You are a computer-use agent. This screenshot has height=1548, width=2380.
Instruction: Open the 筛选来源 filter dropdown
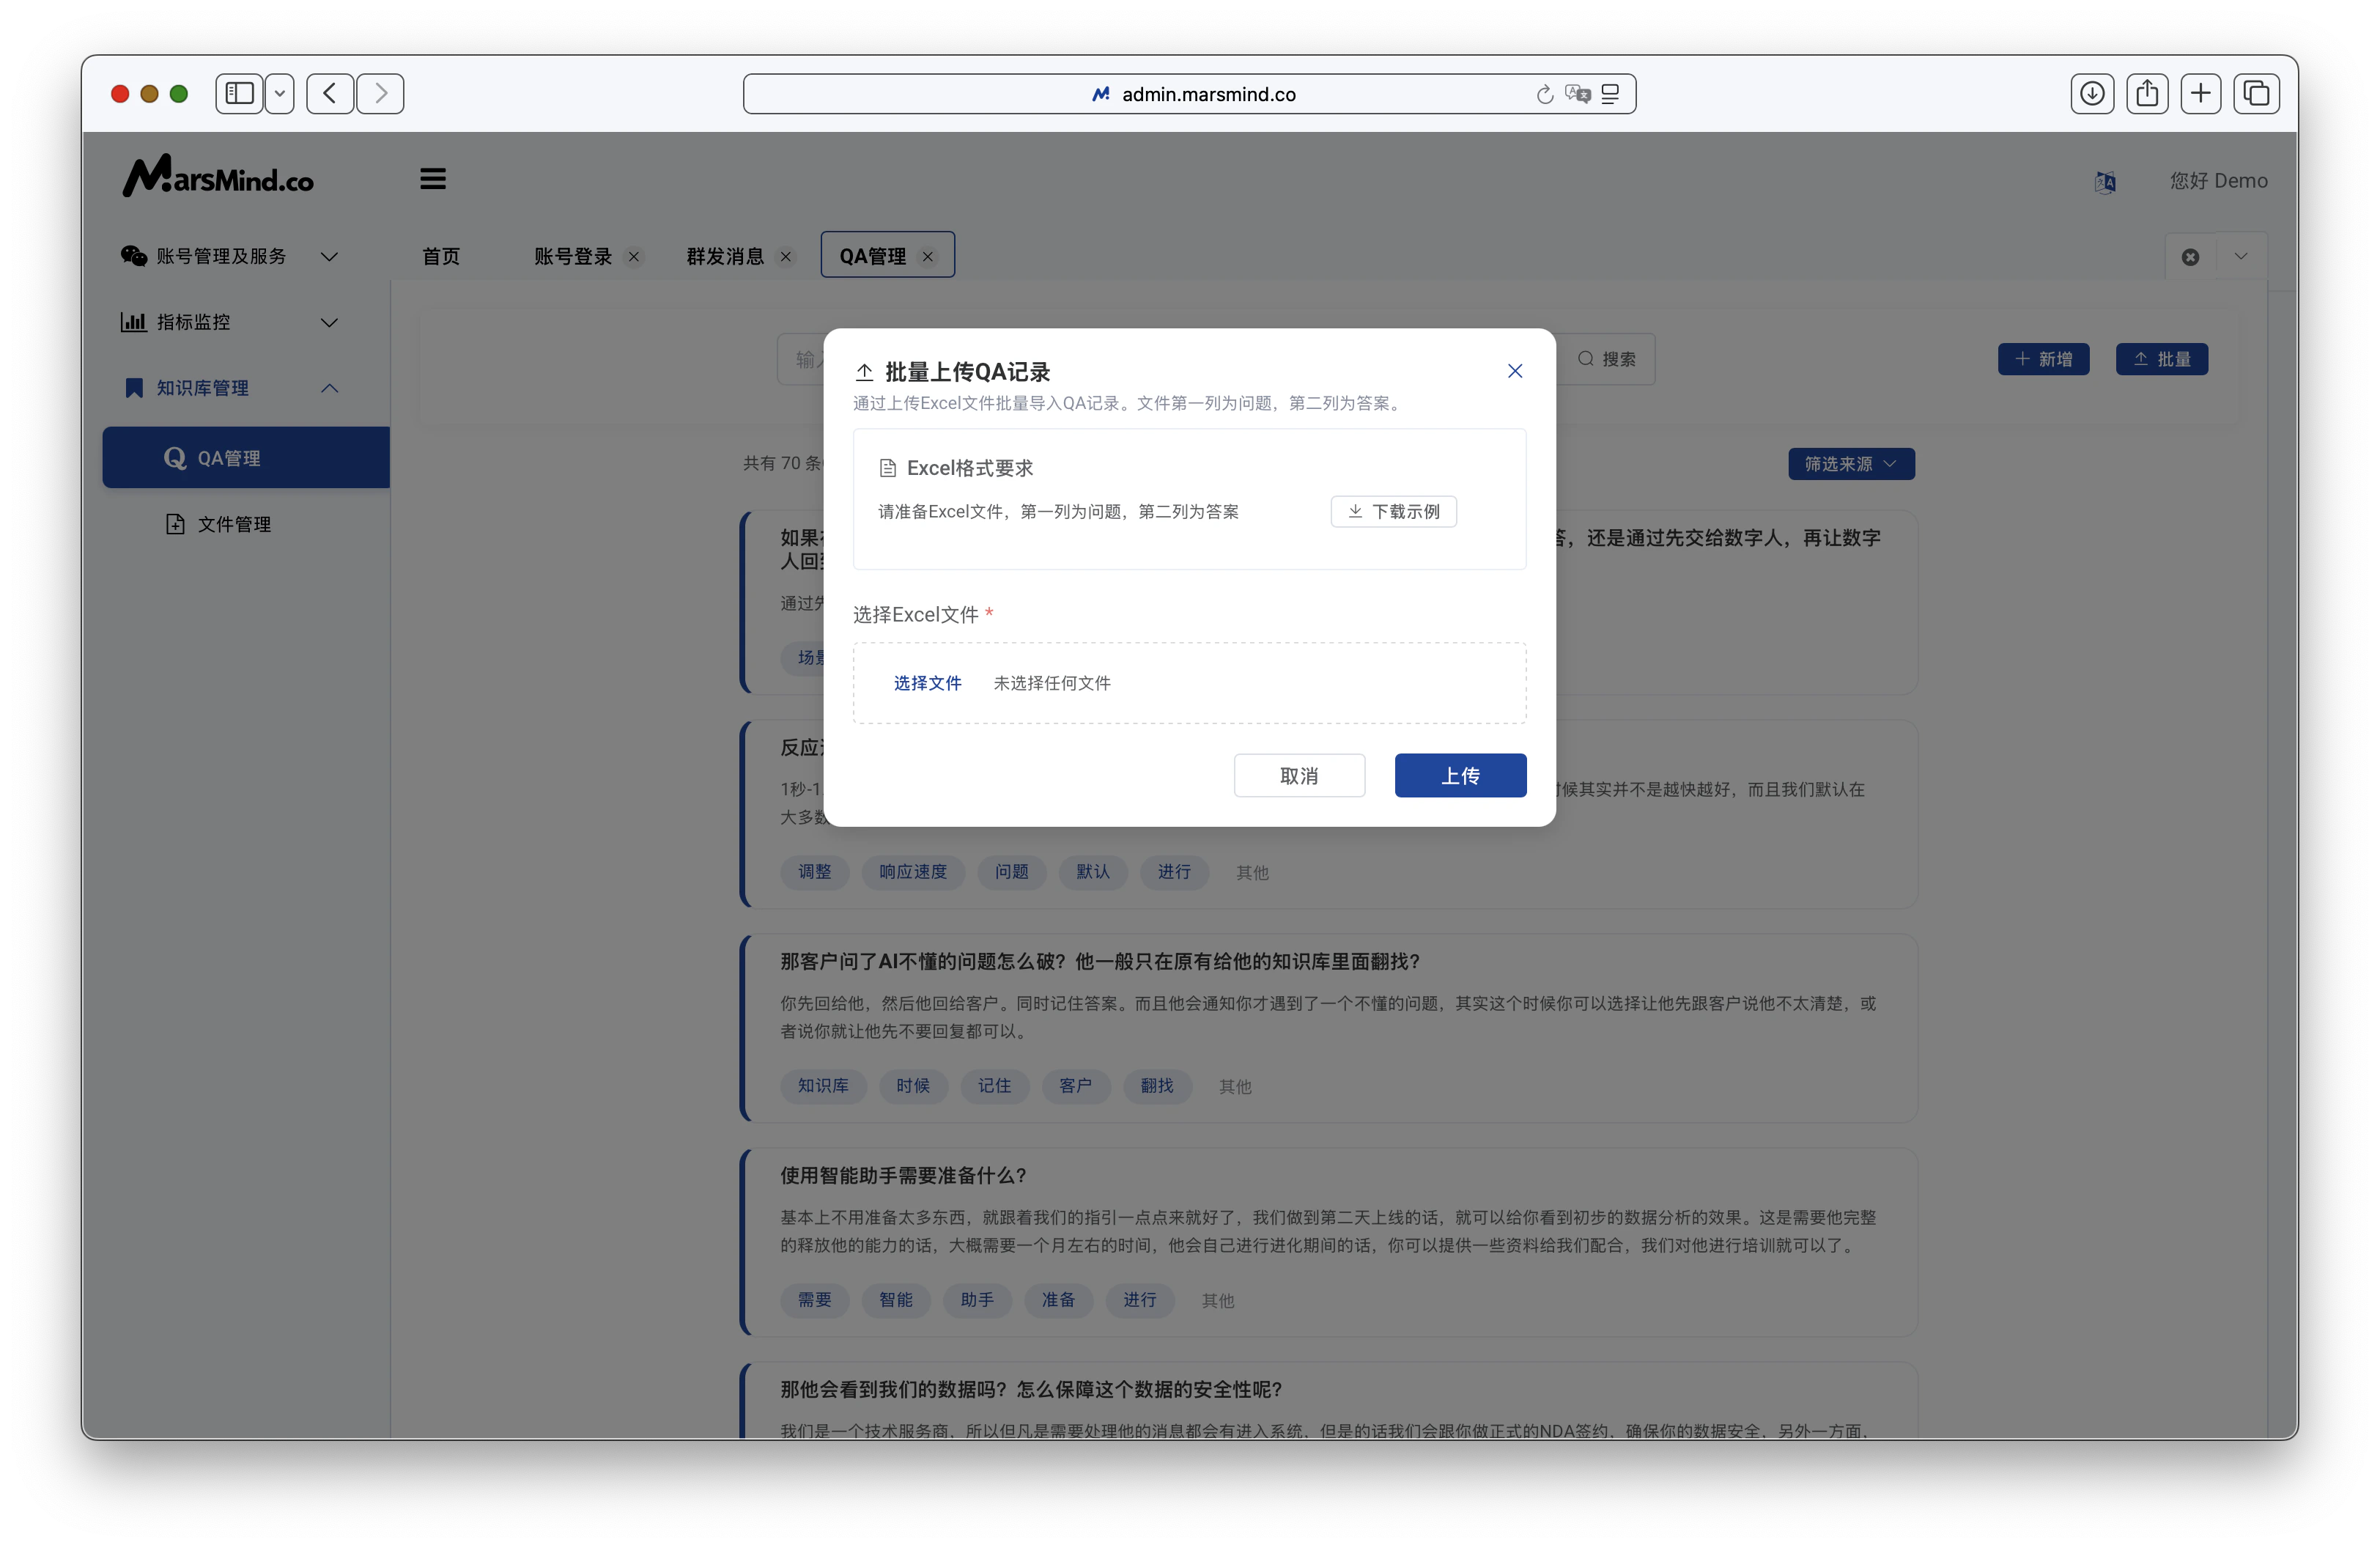(x=1849, y=463)
